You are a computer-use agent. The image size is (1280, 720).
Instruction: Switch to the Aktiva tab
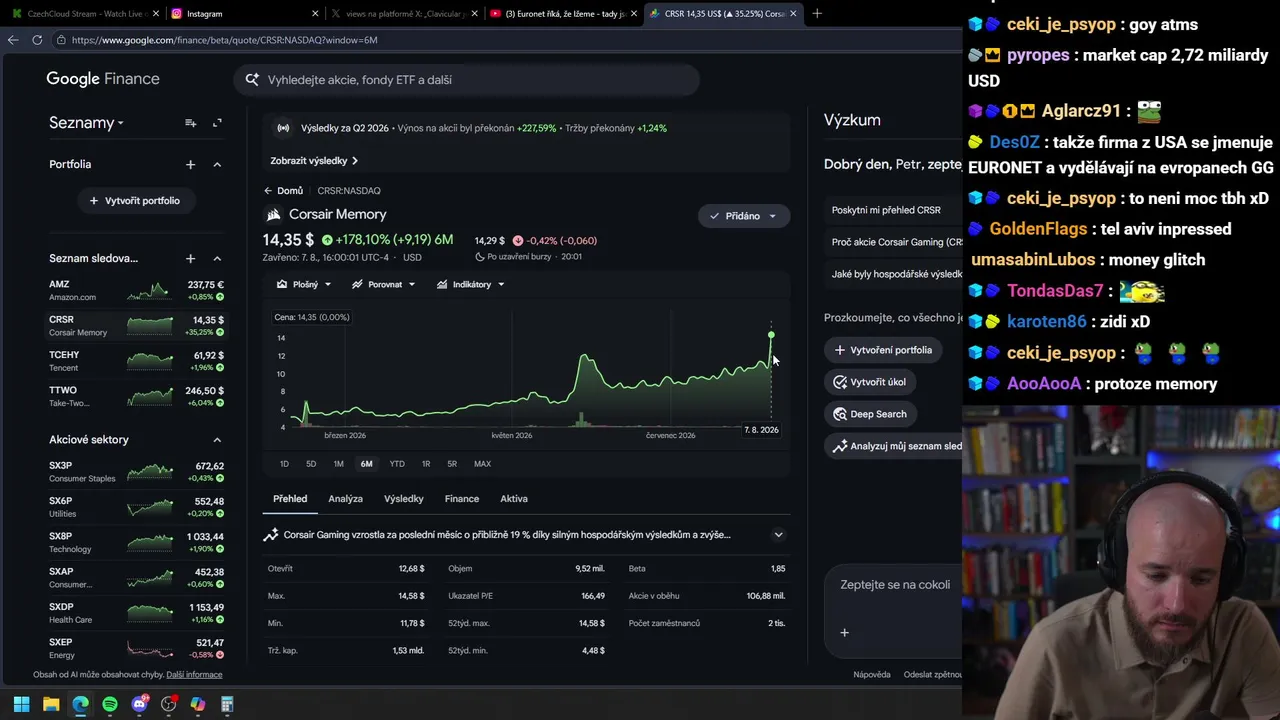(514, 498)
